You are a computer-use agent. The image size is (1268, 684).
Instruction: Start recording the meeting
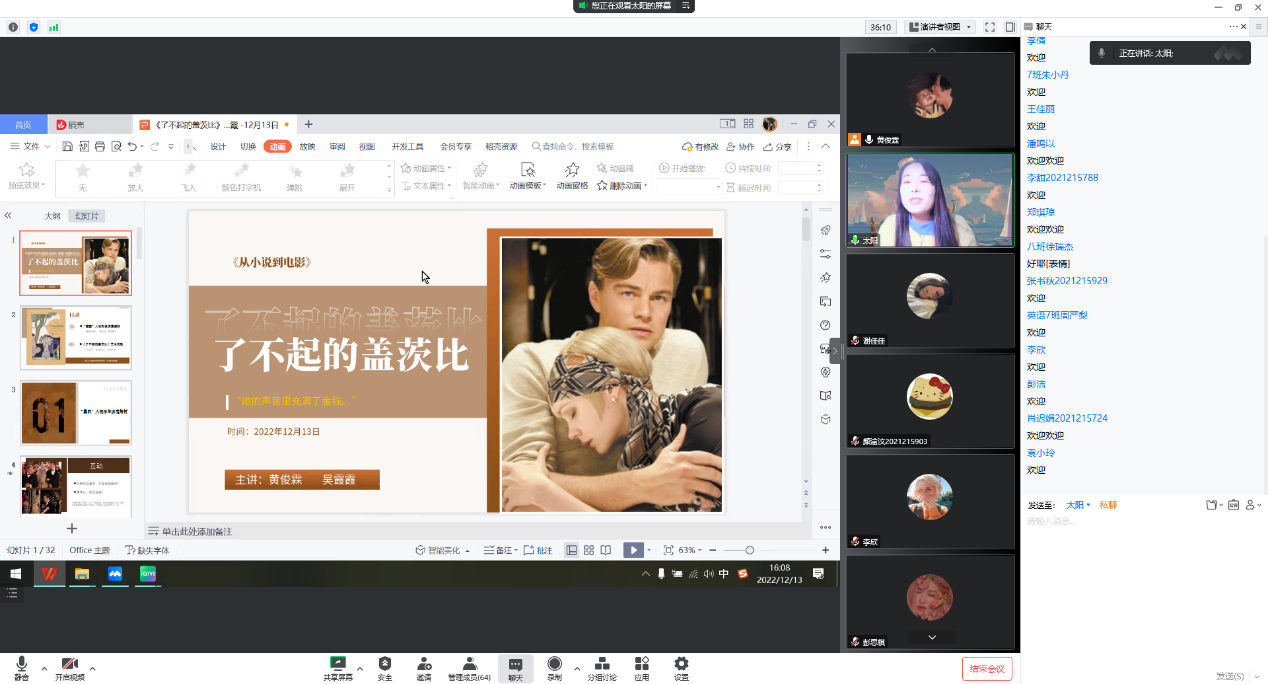(554, 667)
